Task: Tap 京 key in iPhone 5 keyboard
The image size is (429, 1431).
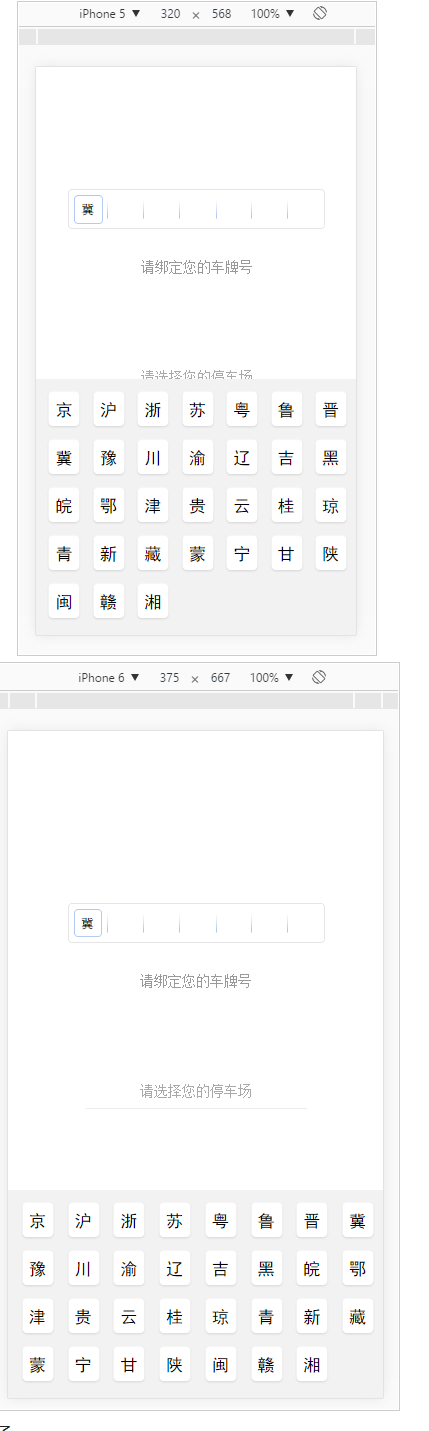Action: click(x=64, y=409)
